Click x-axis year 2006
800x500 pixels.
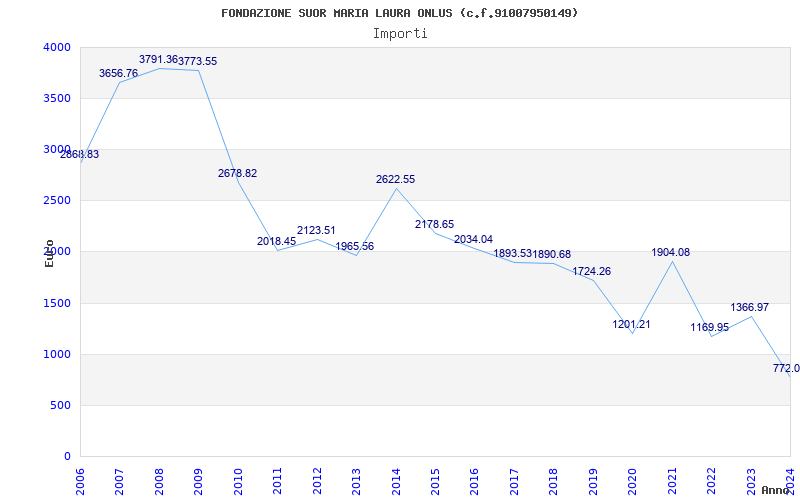pyautogui.click(x=80, y=482)
